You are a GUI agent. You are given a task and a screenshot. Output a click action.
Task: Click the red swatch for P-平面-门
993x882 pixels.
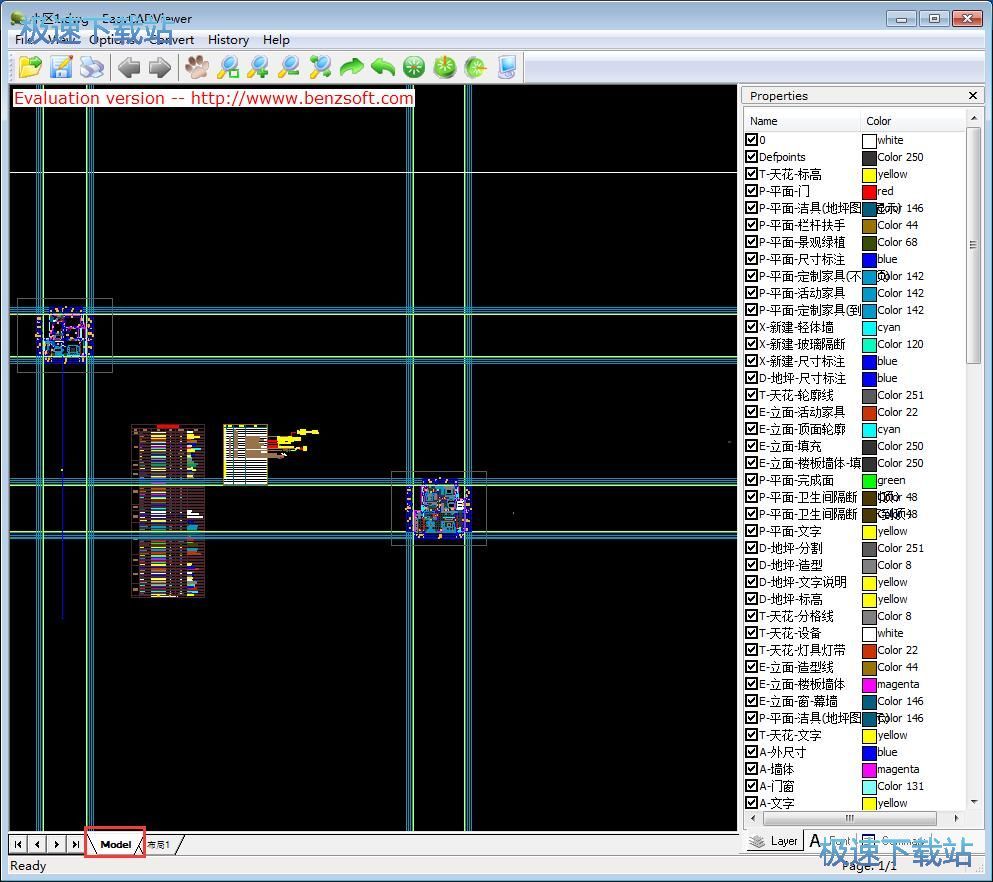(x=869, y=191)
